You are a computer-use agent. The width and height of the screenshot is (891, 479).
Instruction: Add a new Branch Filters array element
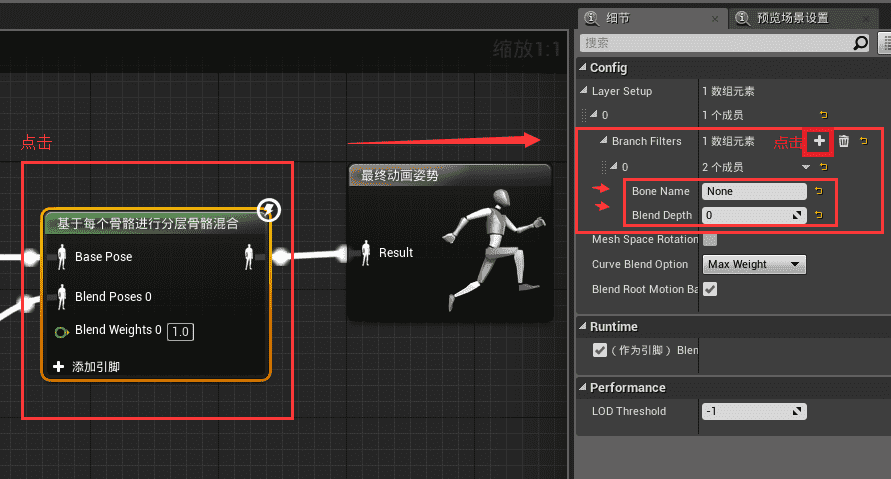pyautogui.click(x=819, y=141)
